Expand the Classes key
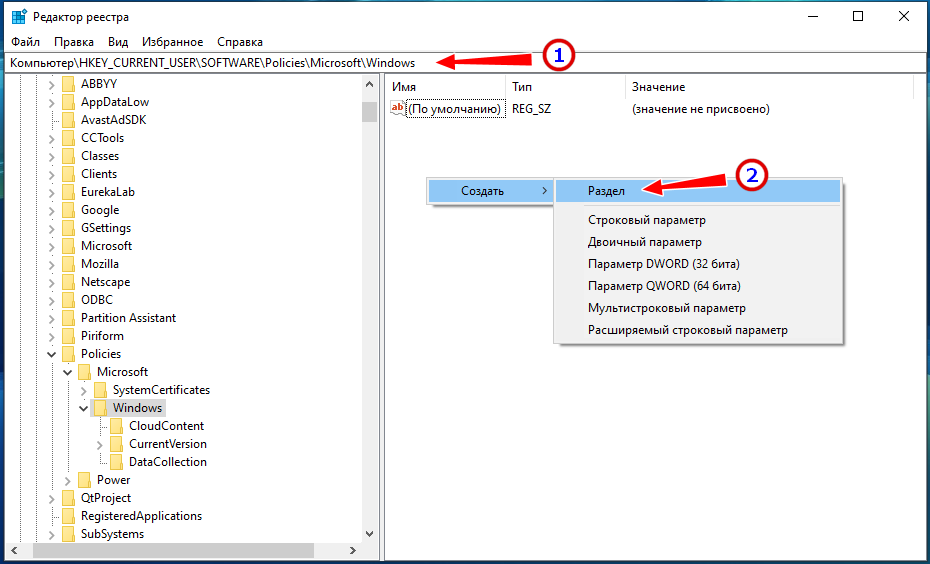The height and width of the screenshot is (564, 930). pos(52,156)
